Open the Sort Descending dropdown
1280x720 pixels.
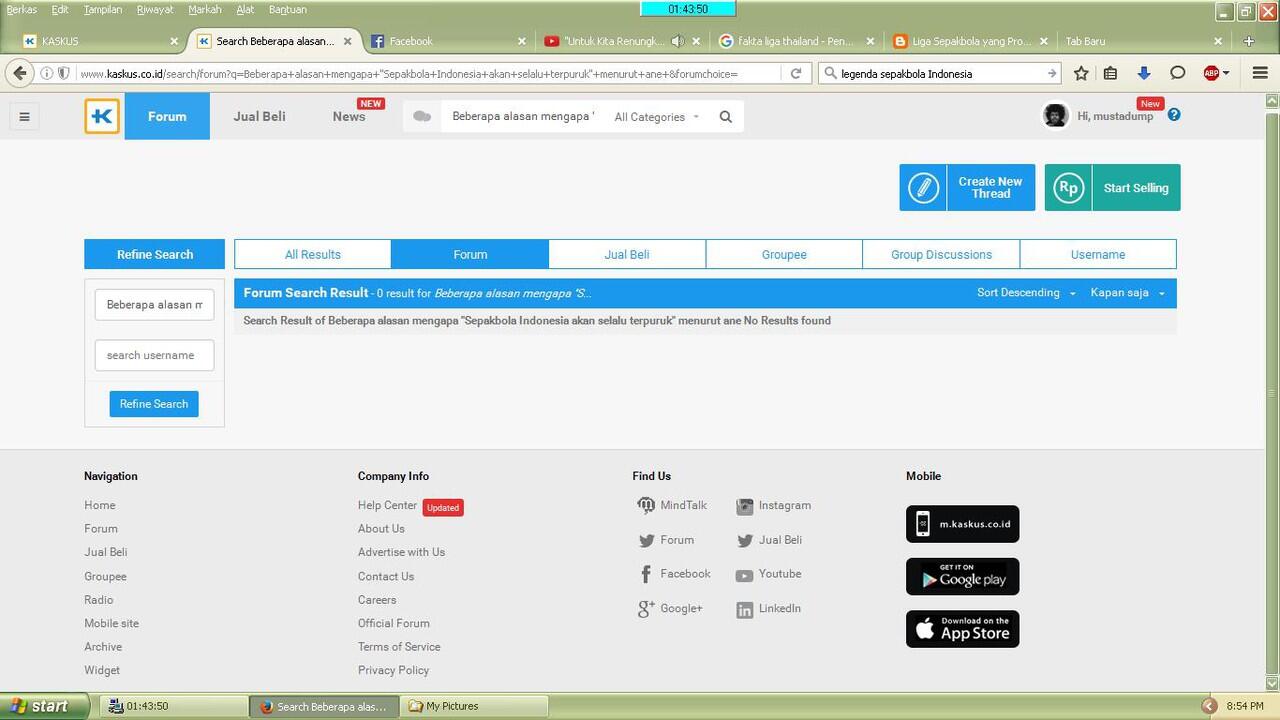coord(1026,293)
